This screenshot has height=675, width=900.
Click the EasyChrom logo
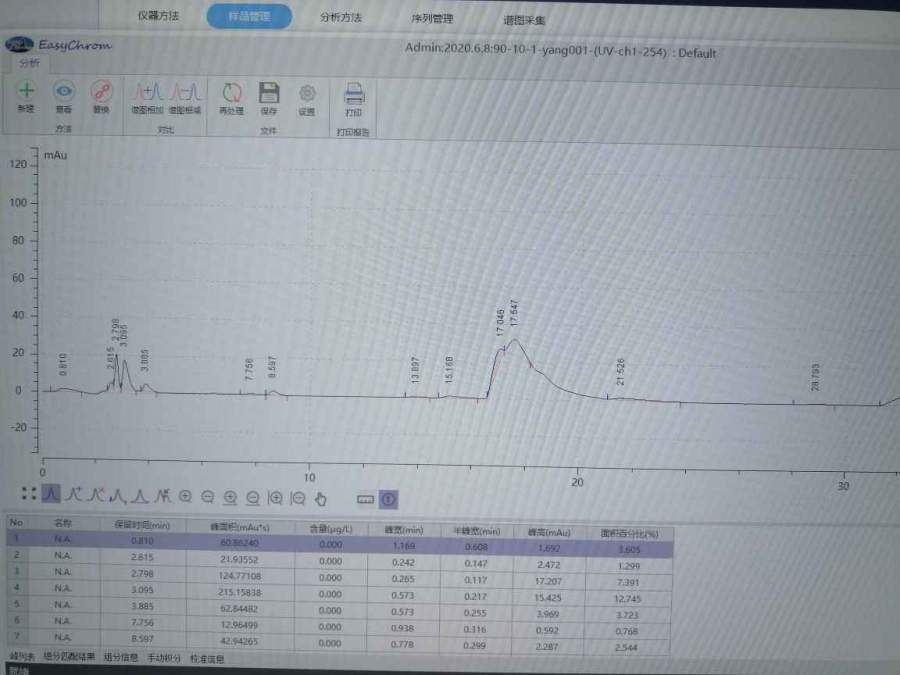(59, 45)
